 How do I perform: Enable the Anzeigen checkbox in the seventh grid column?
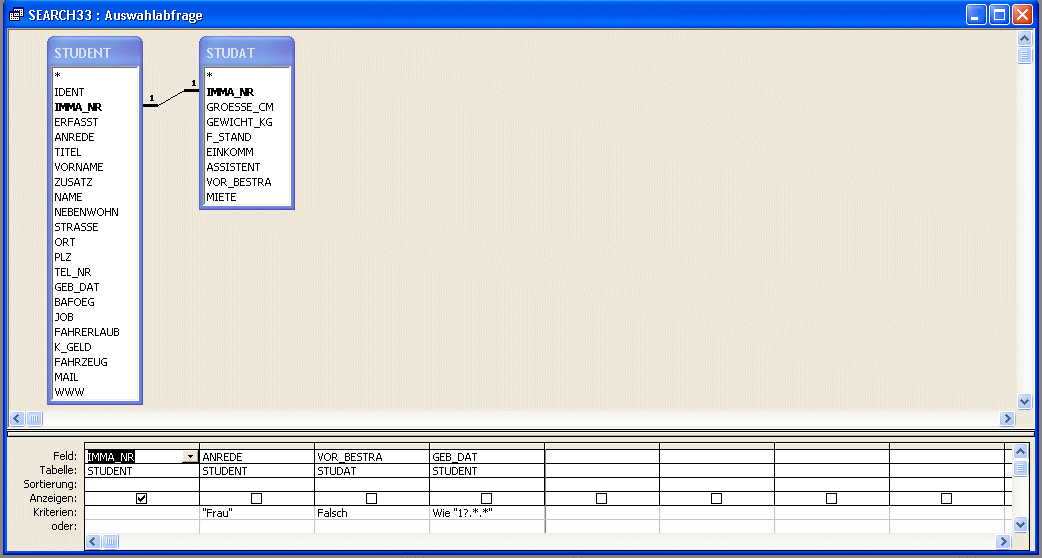pos(831,498)
